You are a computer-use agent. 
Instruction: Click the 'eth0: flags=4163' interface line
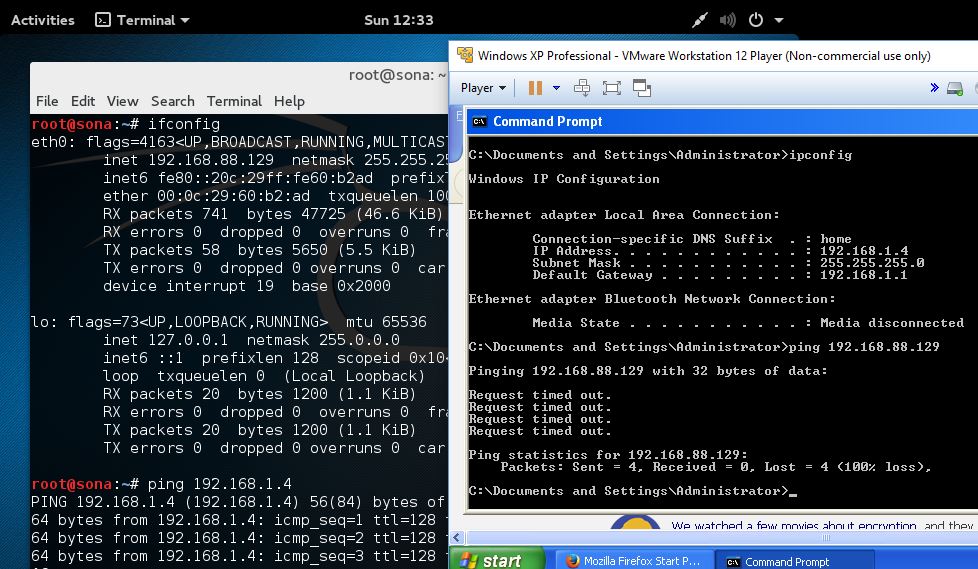pyautogui.click(x=239, y=142)
